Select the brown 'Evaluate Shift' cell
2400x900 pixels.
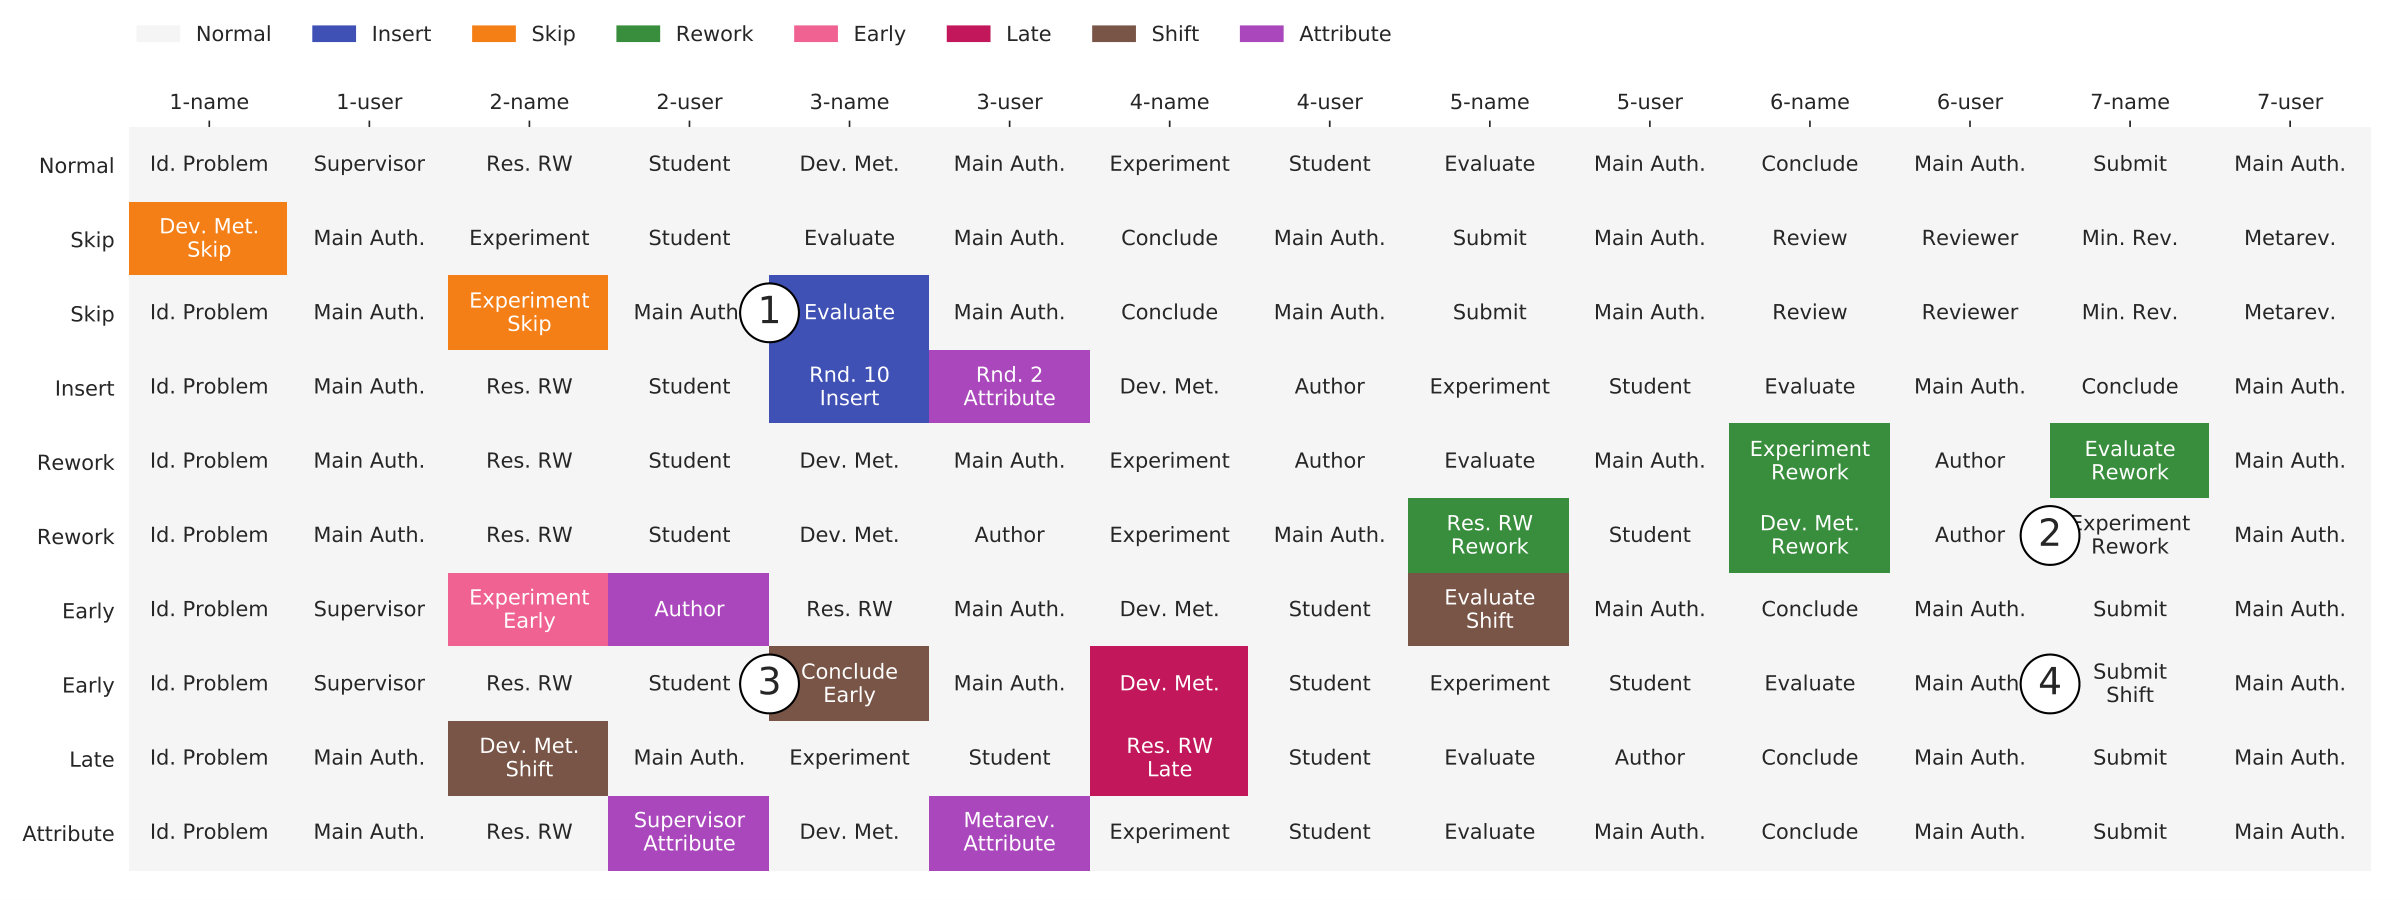tap(1488, 609)
